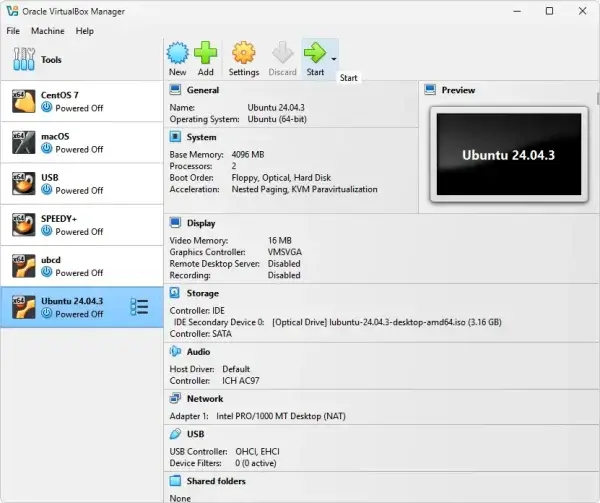Click the New virtual machine icon
This screenshot has height=503, width=600.
pyautogui.click(x=178, y=53)
